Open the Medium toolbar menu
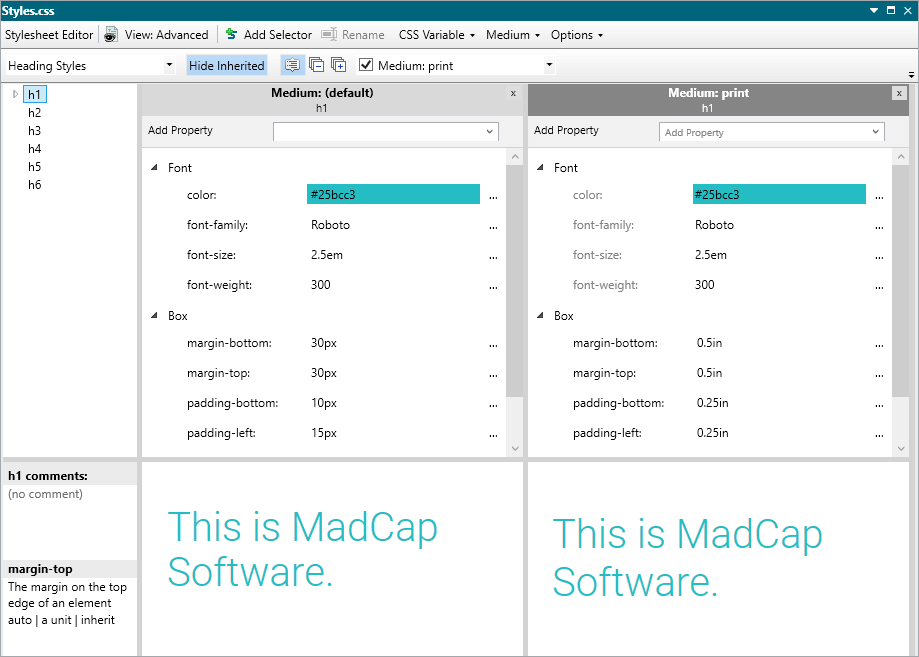Viewport: 919px width, 657px height. [513, 35]
